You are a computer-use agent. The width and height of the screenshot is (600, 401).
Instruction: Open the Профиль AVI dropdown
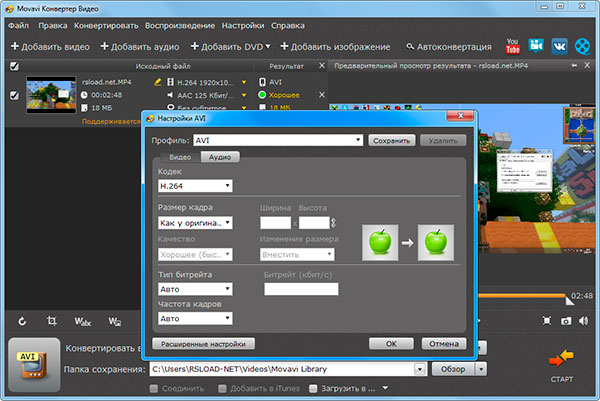click(x=278, y=140)
